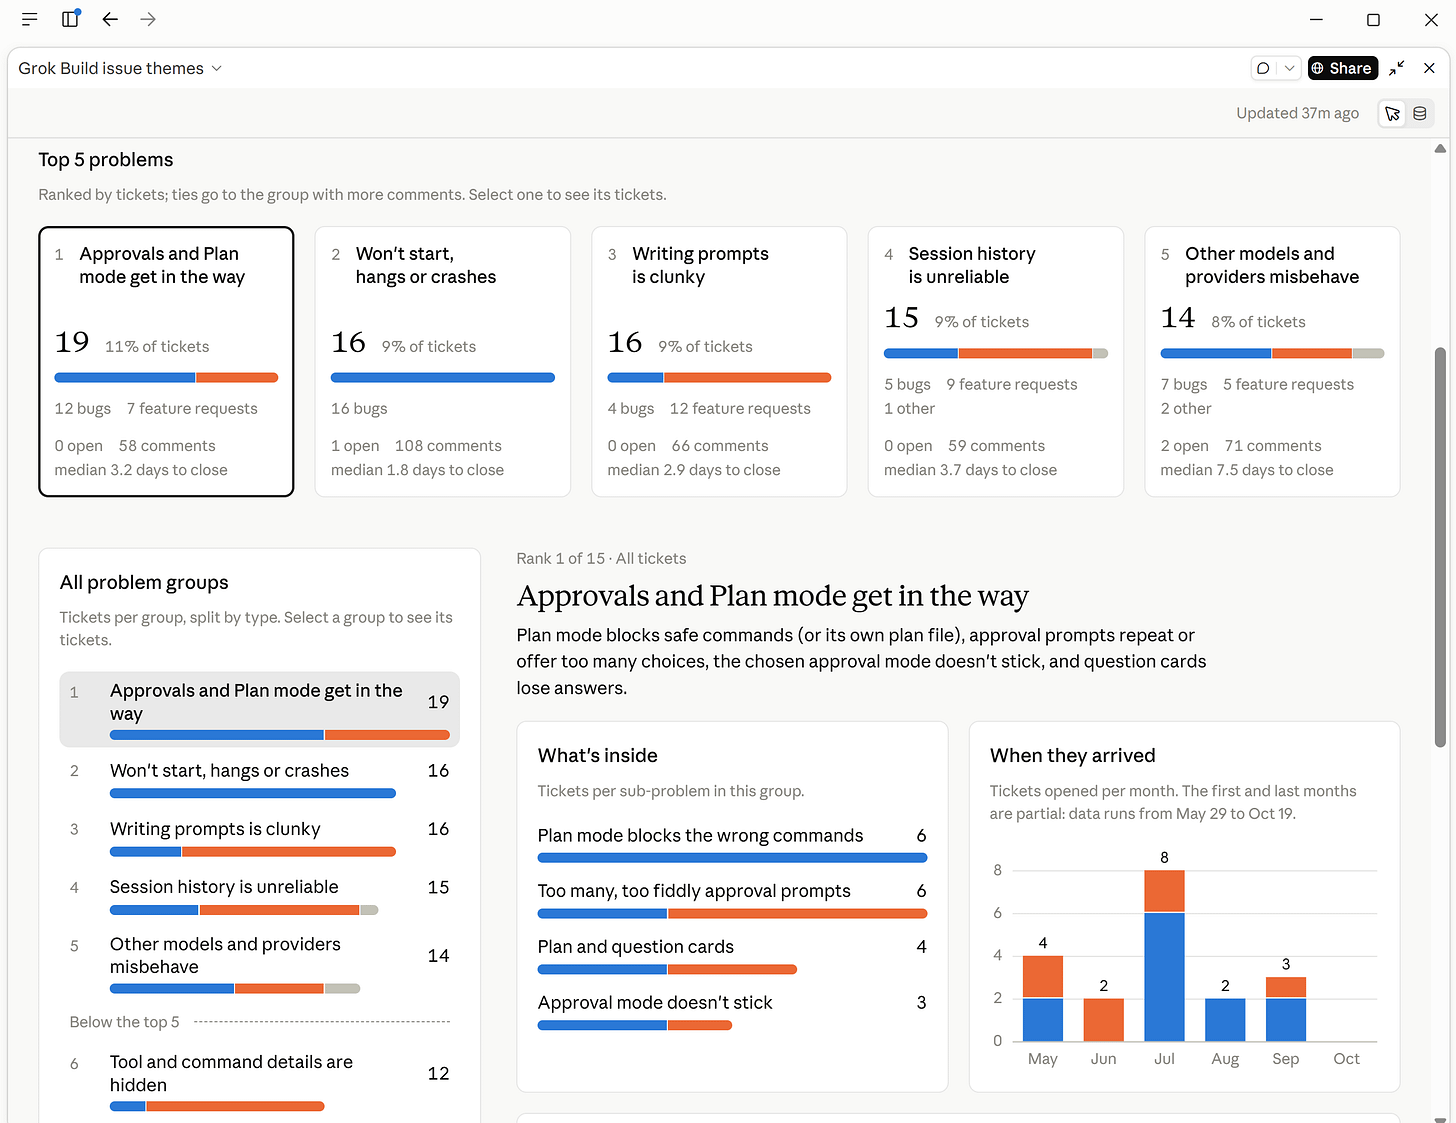
Task: Click Plan and question cards sub-problem
Action: point(732,956)
